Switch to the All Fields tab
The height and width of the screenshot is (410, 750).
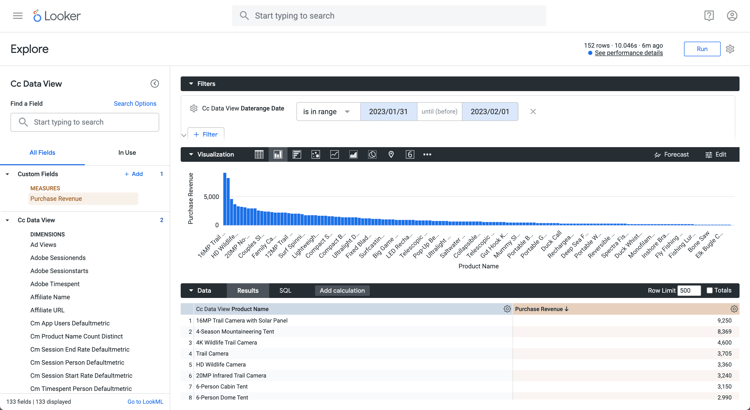click(x=43, y=153)
